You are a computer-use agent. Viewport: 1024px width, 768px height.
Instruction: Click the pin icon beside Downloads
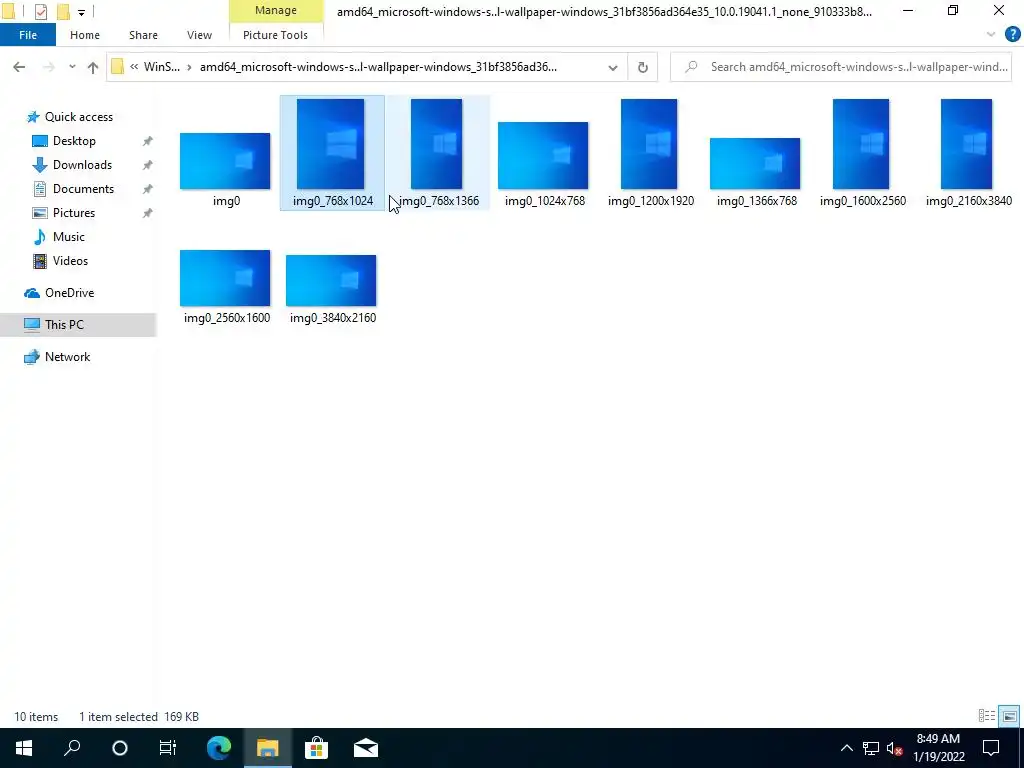click(x=148, y=165)
